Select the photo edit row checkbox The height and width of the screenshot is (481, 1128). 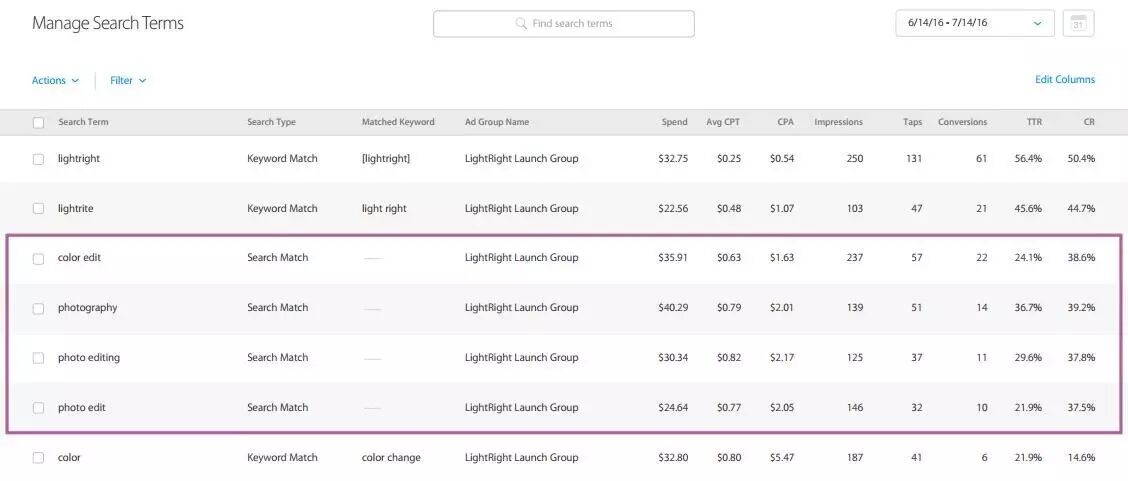(39, 408)
